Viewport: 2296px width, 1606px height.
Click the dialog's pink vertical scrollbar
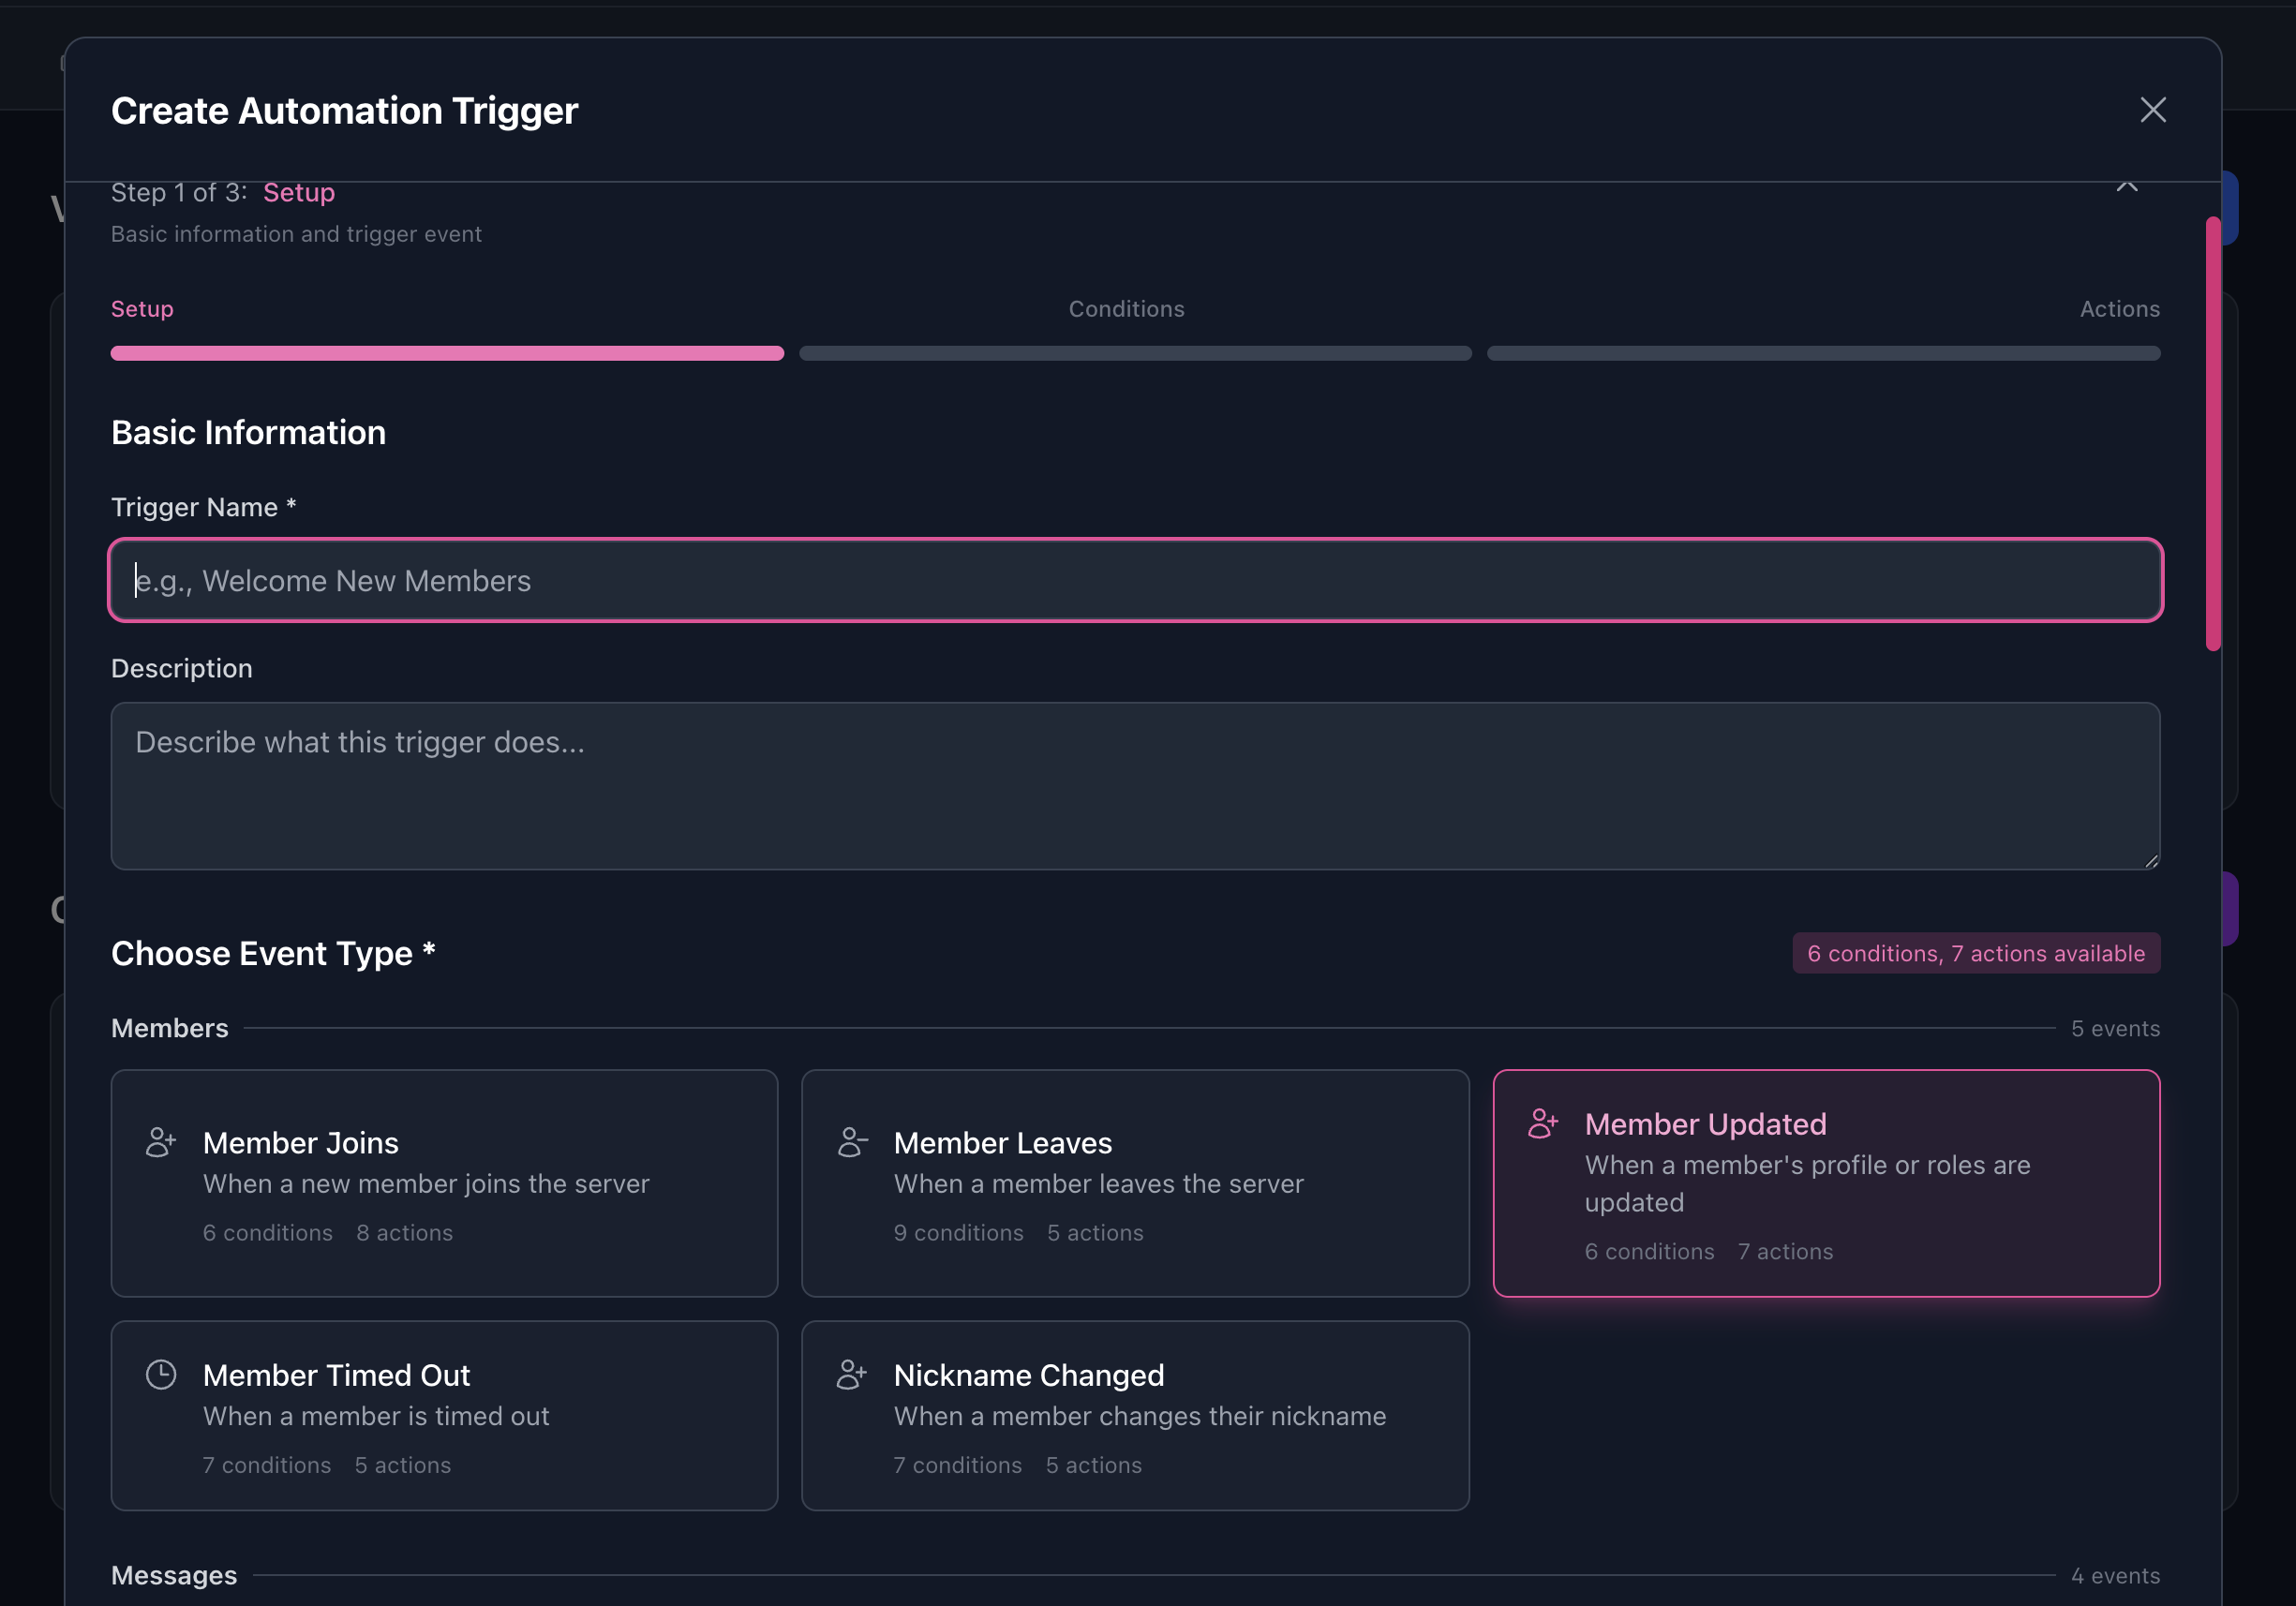2213,433
